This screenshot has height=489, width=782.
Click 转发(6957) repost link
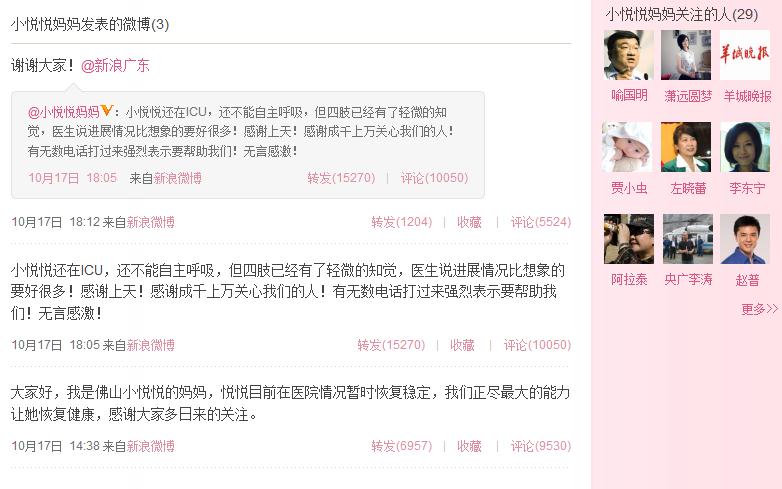click(x=401, y=446)
